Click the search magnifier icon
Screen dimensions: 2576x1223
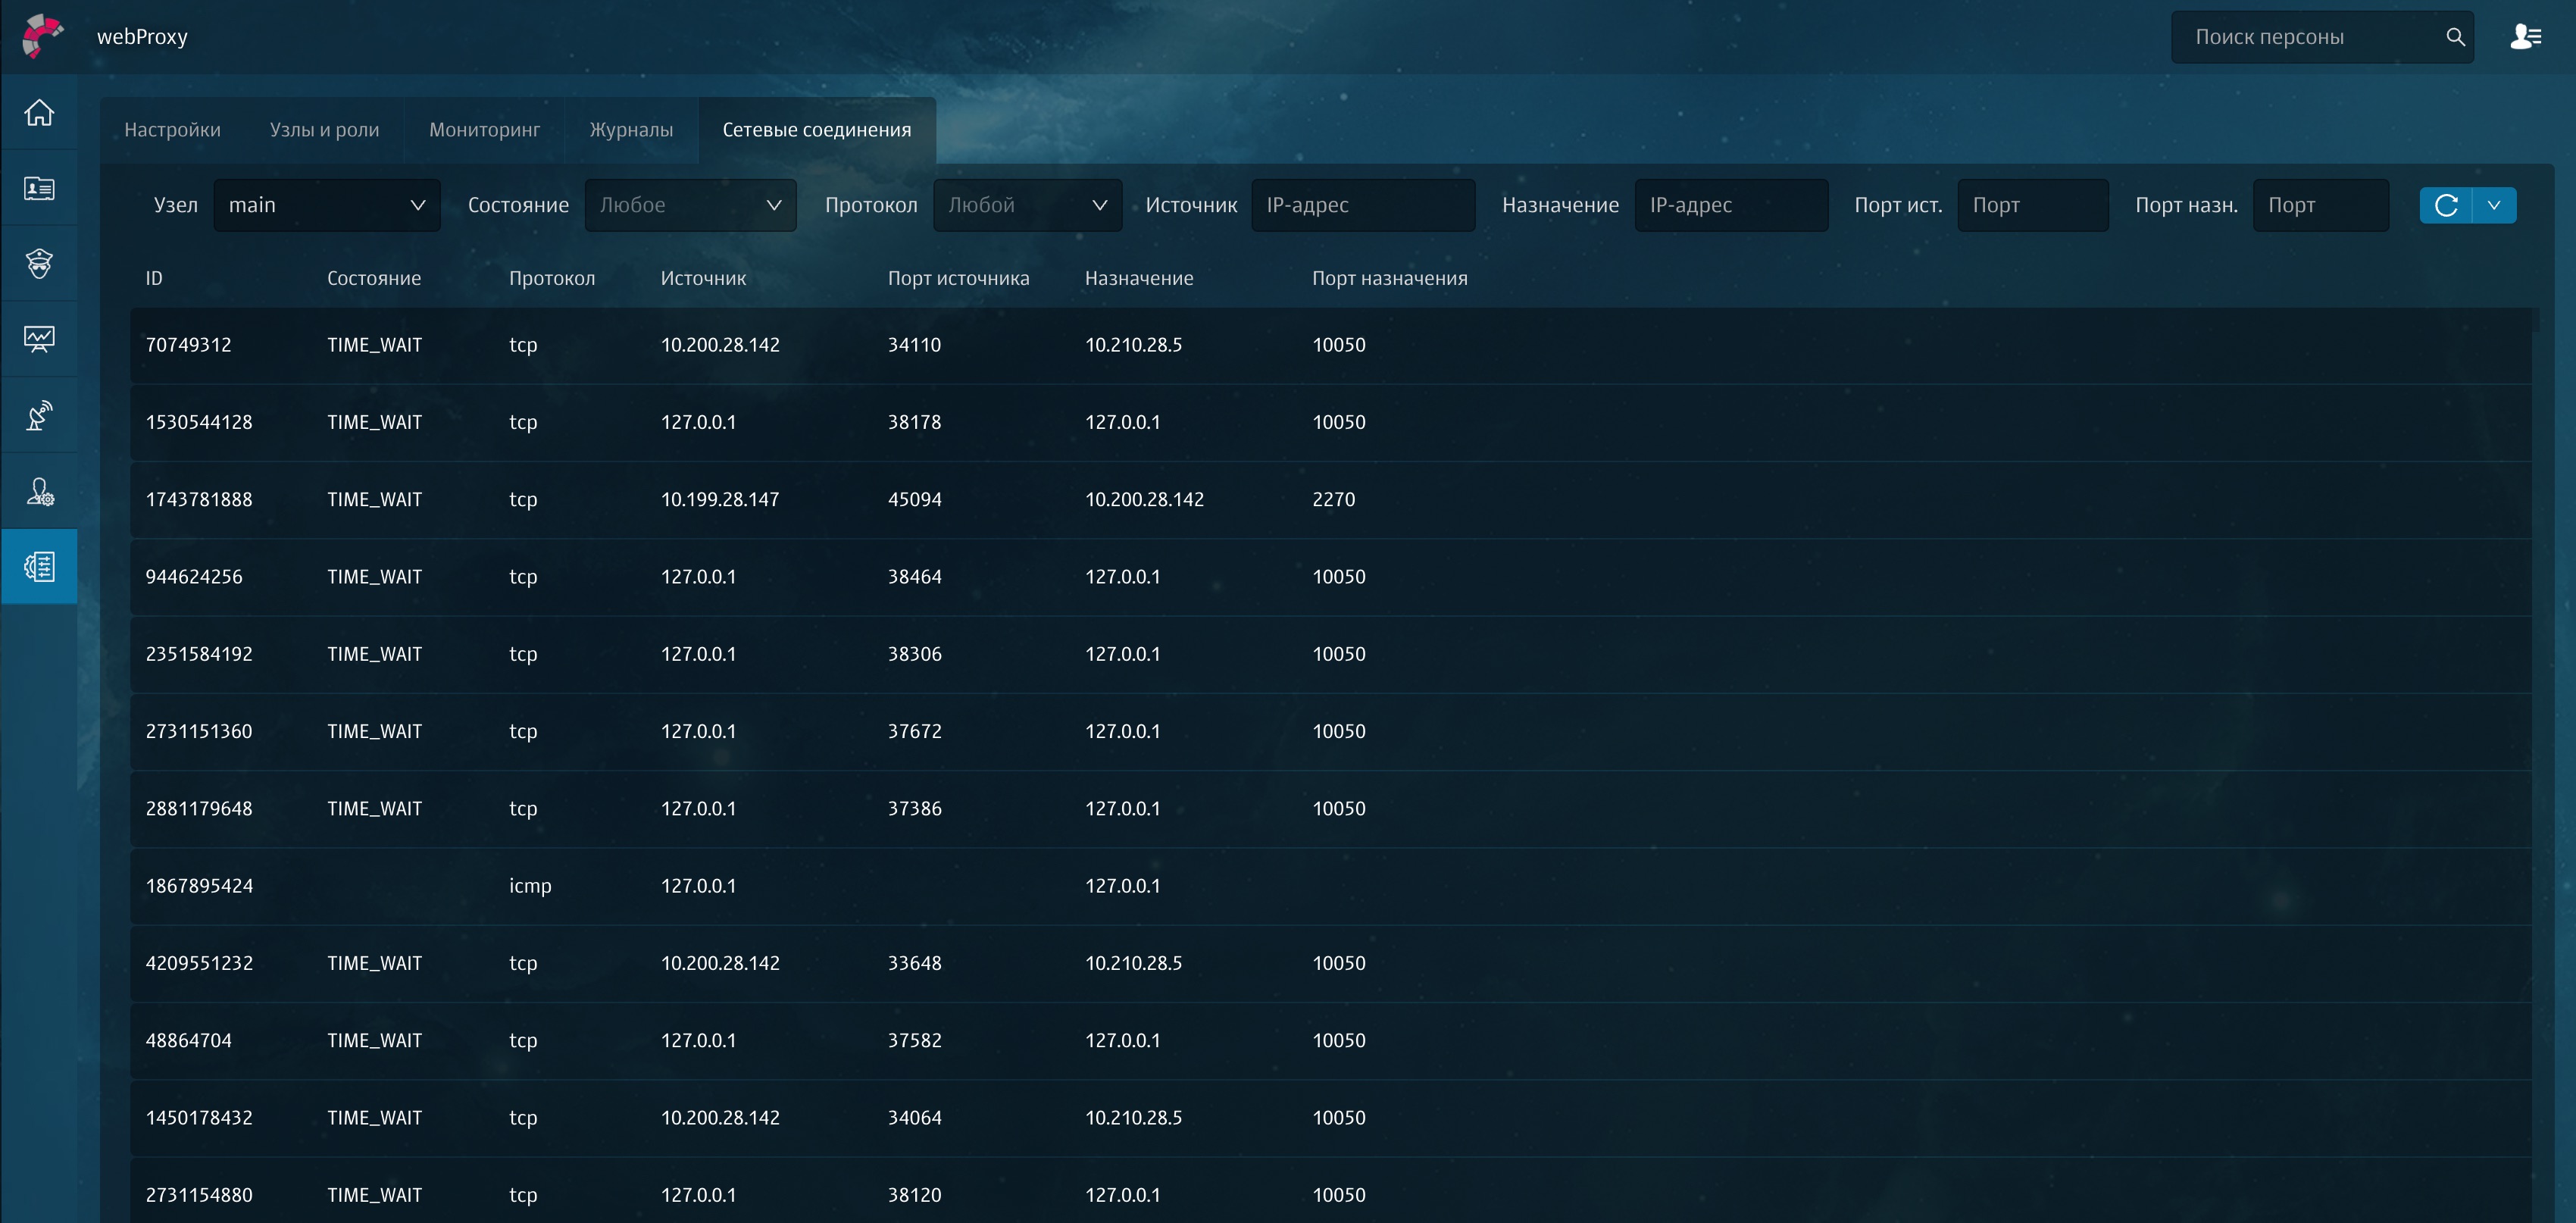(2455, 37)
